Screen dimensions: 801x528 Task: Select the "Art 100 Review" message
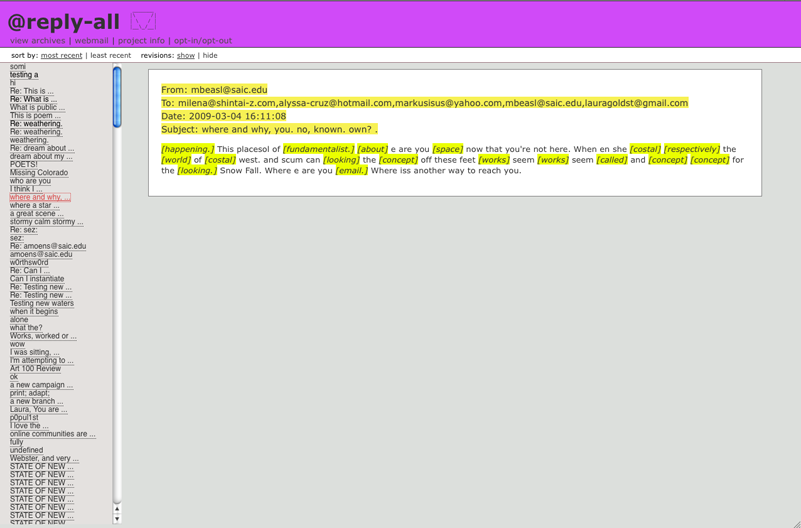[x=35, y=369]
